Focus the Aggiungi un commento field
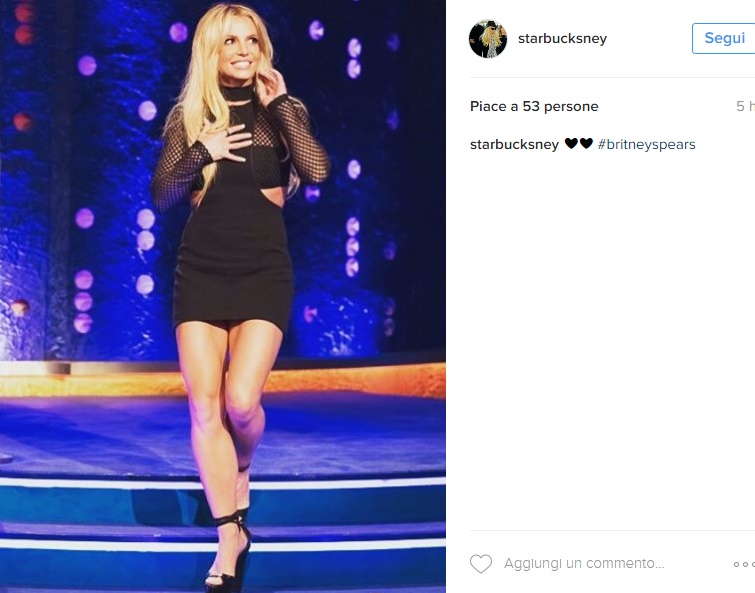755x593 pixels. click(x=584, y=564)
